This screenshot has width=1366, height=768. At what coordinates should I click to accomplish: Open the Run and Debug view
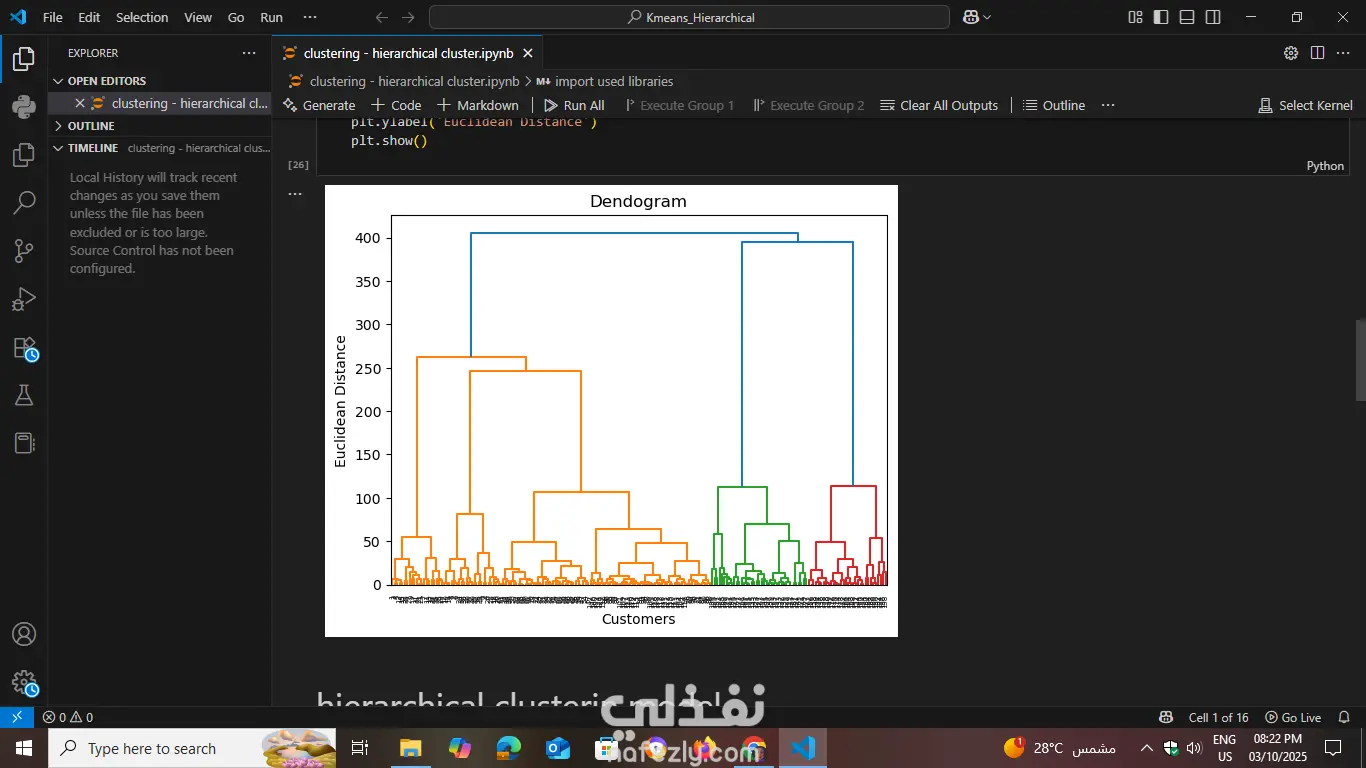point(24,299)
